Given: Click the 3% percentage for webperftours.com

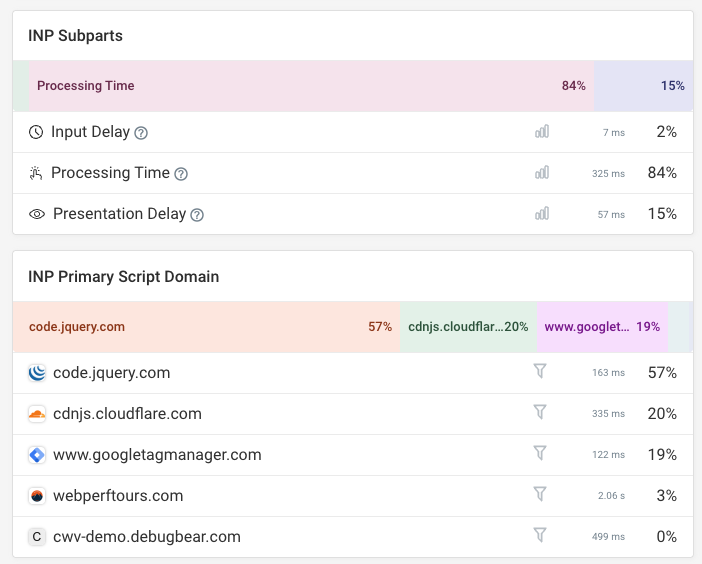Looking at the screenshot, I should tap(667, 496).
